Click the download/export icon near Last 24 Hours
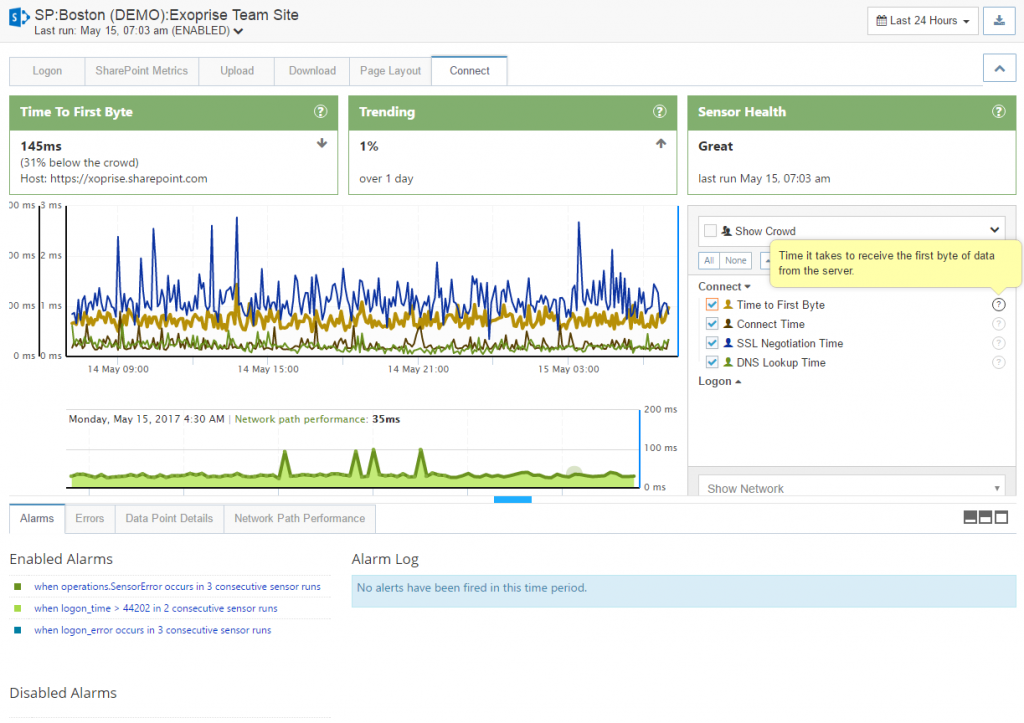The height and width of the screenshot is (723, 1024). pyautogui.click(x=999, y=20)
